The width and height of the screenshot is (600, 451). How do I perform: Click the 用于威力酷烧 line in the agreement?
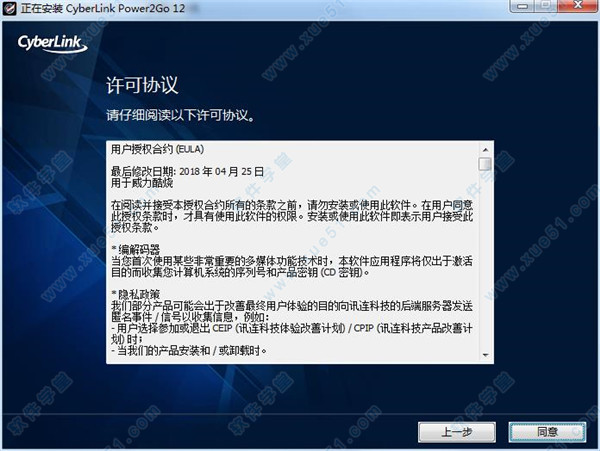tap(142, 182)
